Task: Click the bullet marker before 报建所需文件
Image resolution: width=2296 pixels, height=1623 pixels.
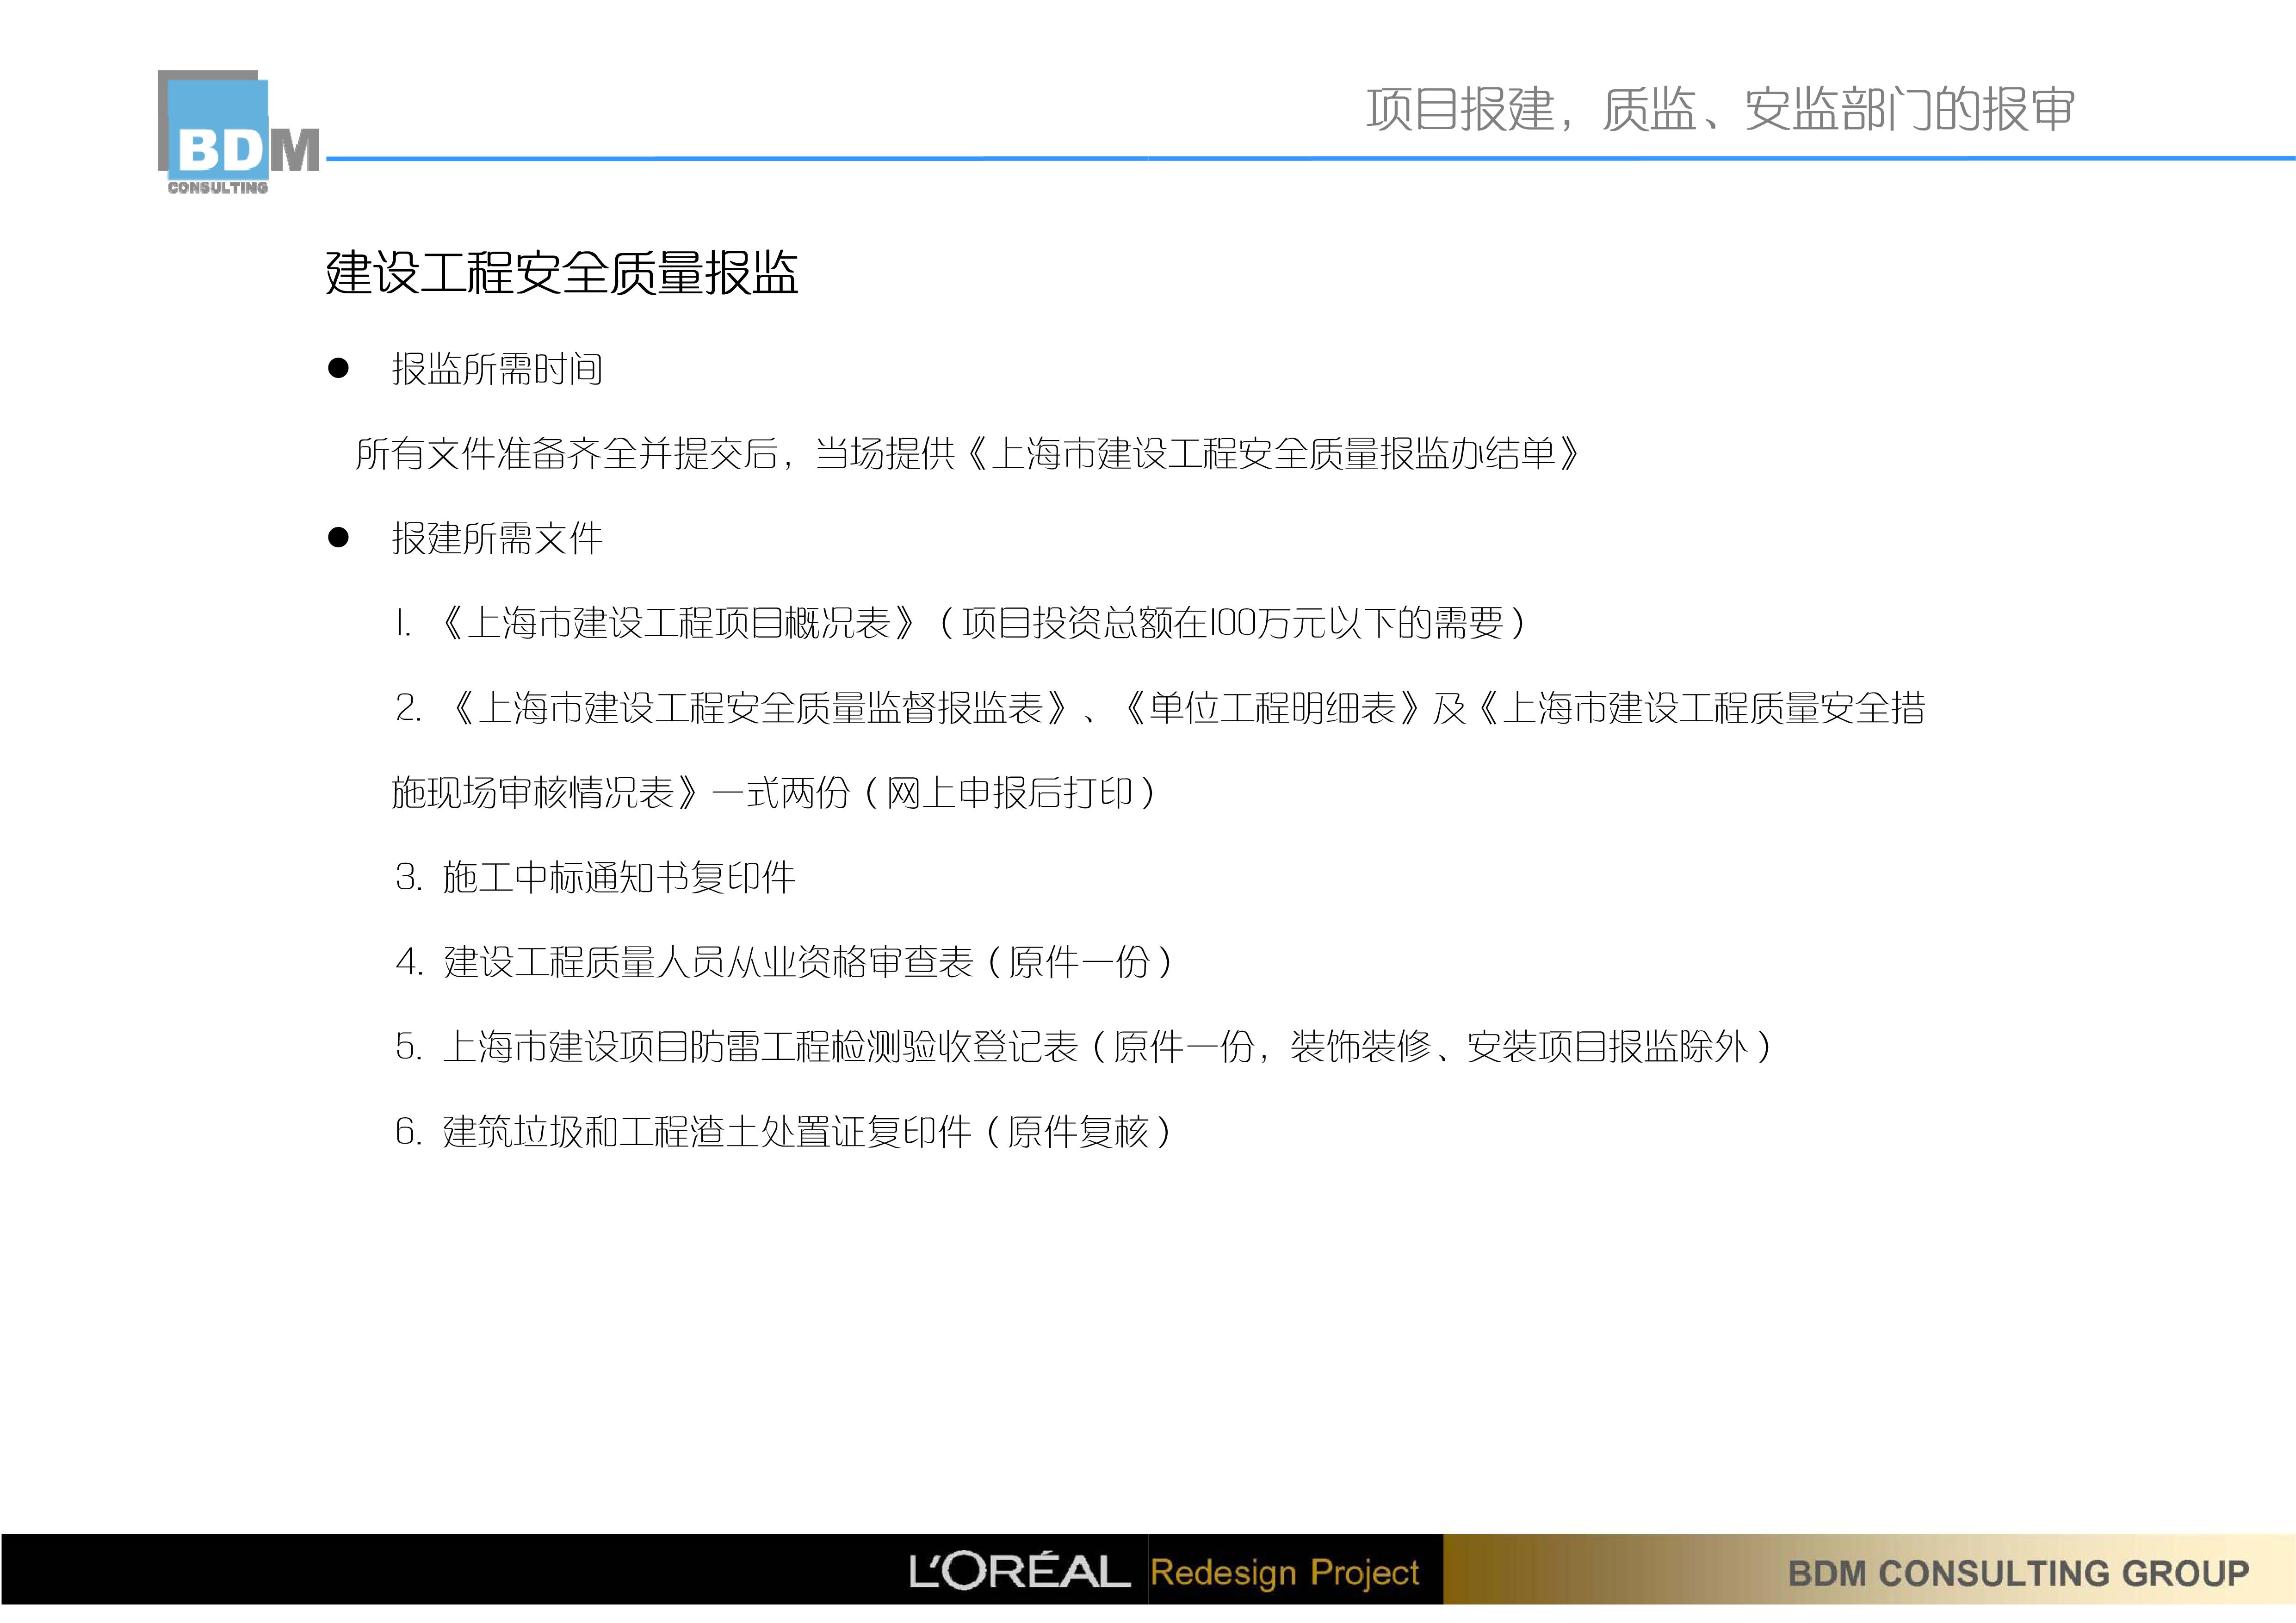Action: tap(339, 538)
